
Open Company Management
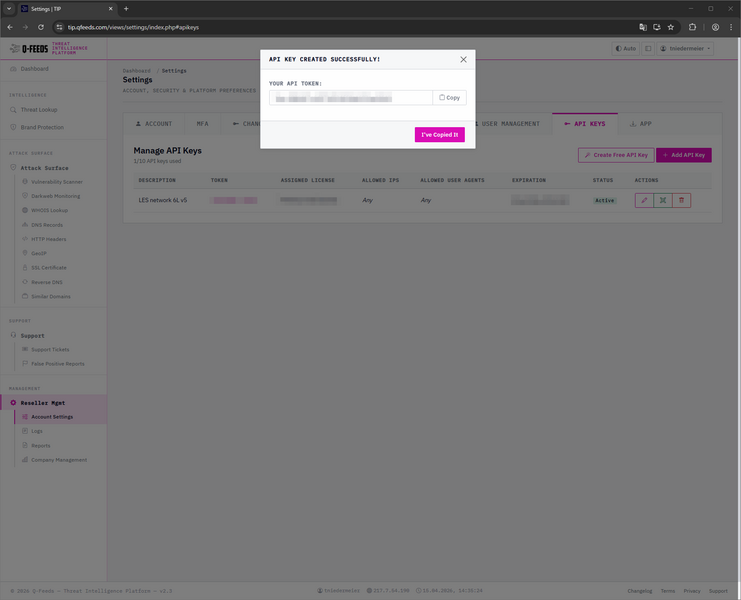coord(59,460)
